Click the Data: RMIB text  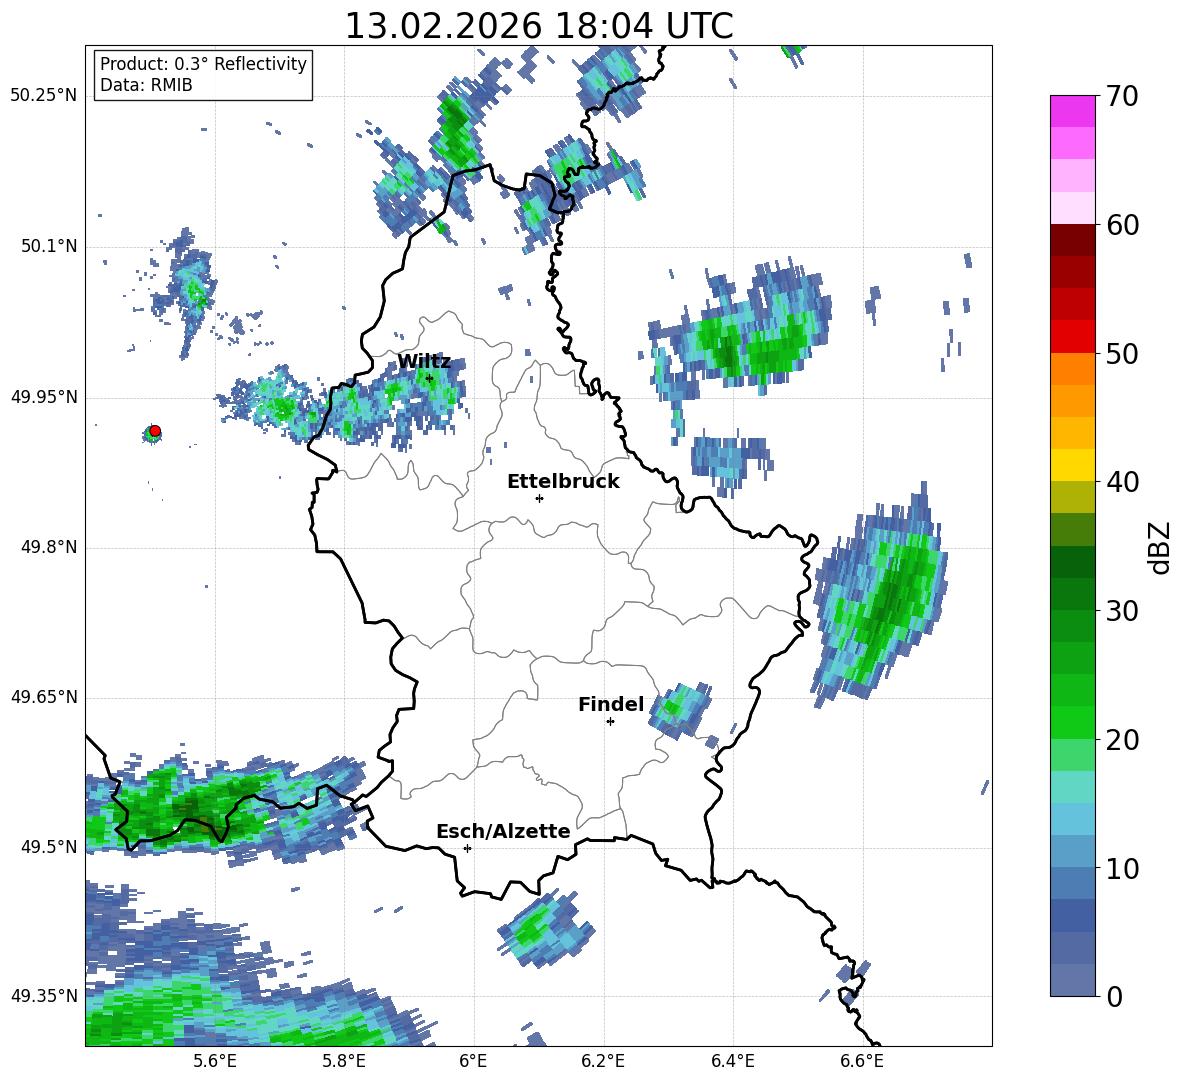click(146, 85)
